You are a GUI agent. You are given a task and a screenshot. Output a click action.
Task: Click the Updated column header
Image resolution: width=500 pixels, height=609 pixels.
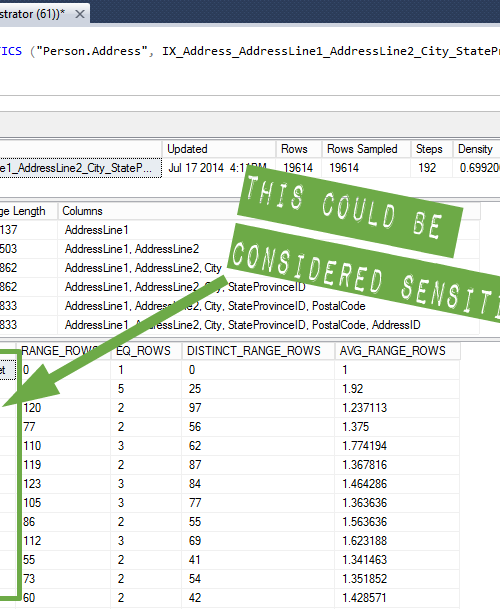[218, 149]
